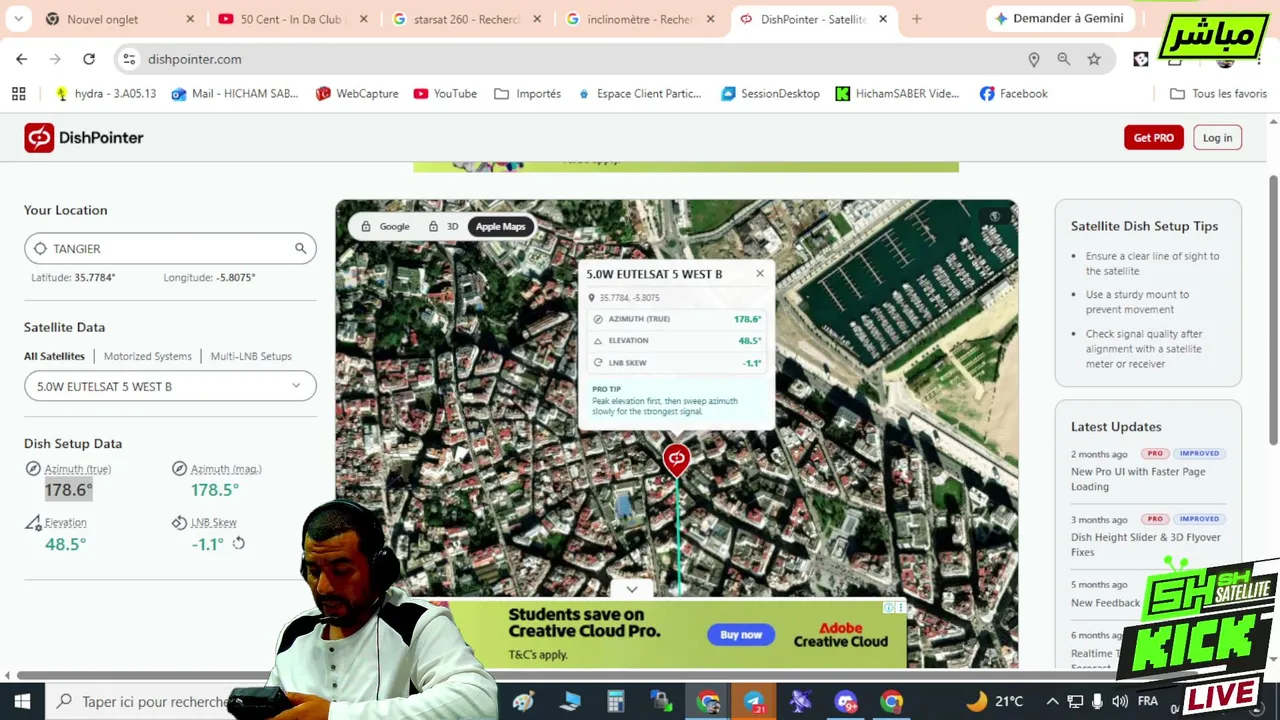Open the 5.0W EUTELSAT 5 WEST B satellite dropdown
The height and width of the screenshot is (720, 1280).
[x=170, y=386]
